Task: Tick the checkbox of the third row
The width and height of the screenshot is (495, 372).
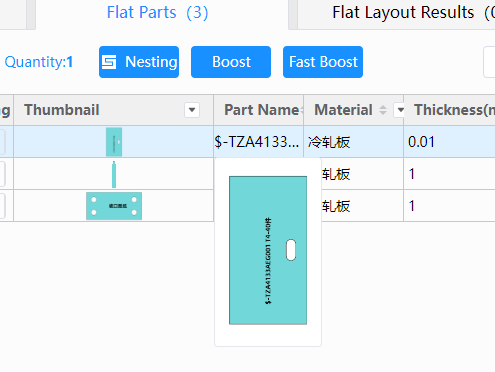Action: (2, 206)
